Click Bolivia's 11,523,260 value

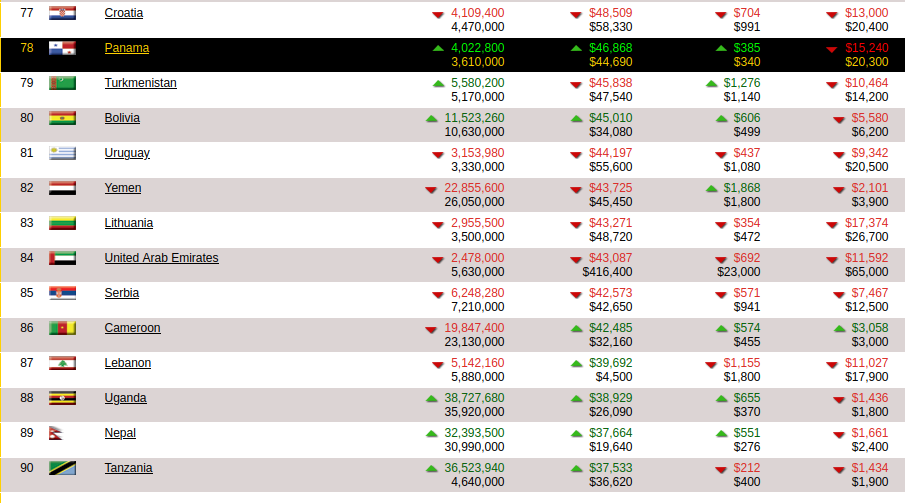coord(474,118)
